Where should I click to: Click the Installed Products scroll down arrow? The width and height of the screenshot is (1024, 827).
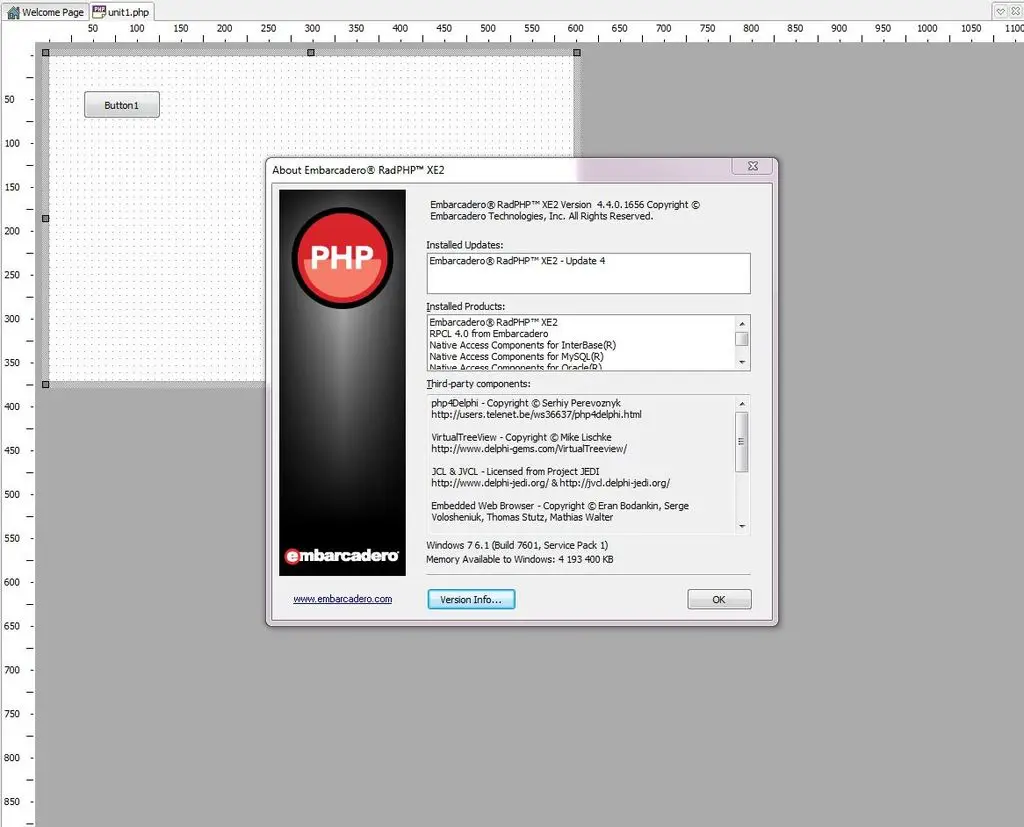(742, 363)
